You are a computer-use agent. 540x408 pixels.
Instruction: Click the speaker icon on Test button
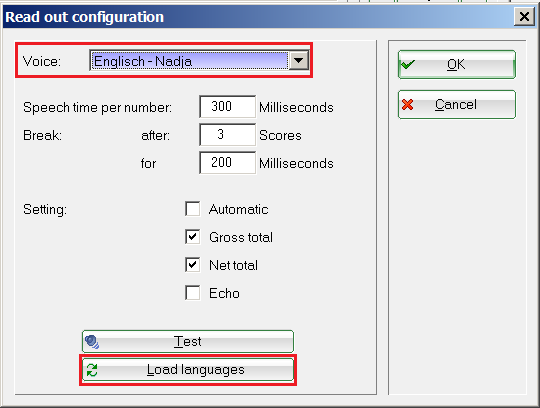coord(92,342)
